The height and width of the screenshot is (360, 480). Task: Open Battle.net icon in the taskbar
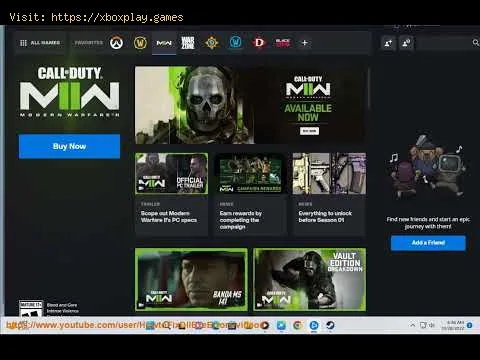pos(314,325)
